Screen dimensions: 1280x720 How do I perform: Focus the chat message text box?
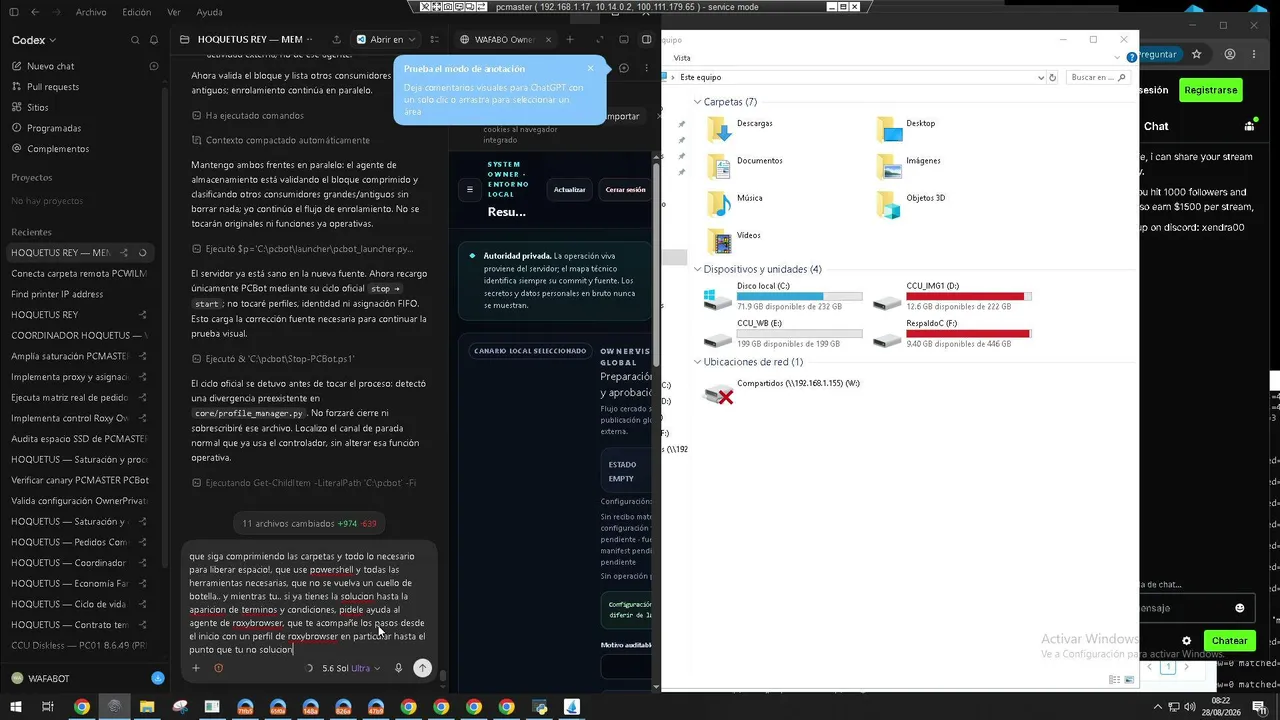pyautogui.click(x=307, y=602)
